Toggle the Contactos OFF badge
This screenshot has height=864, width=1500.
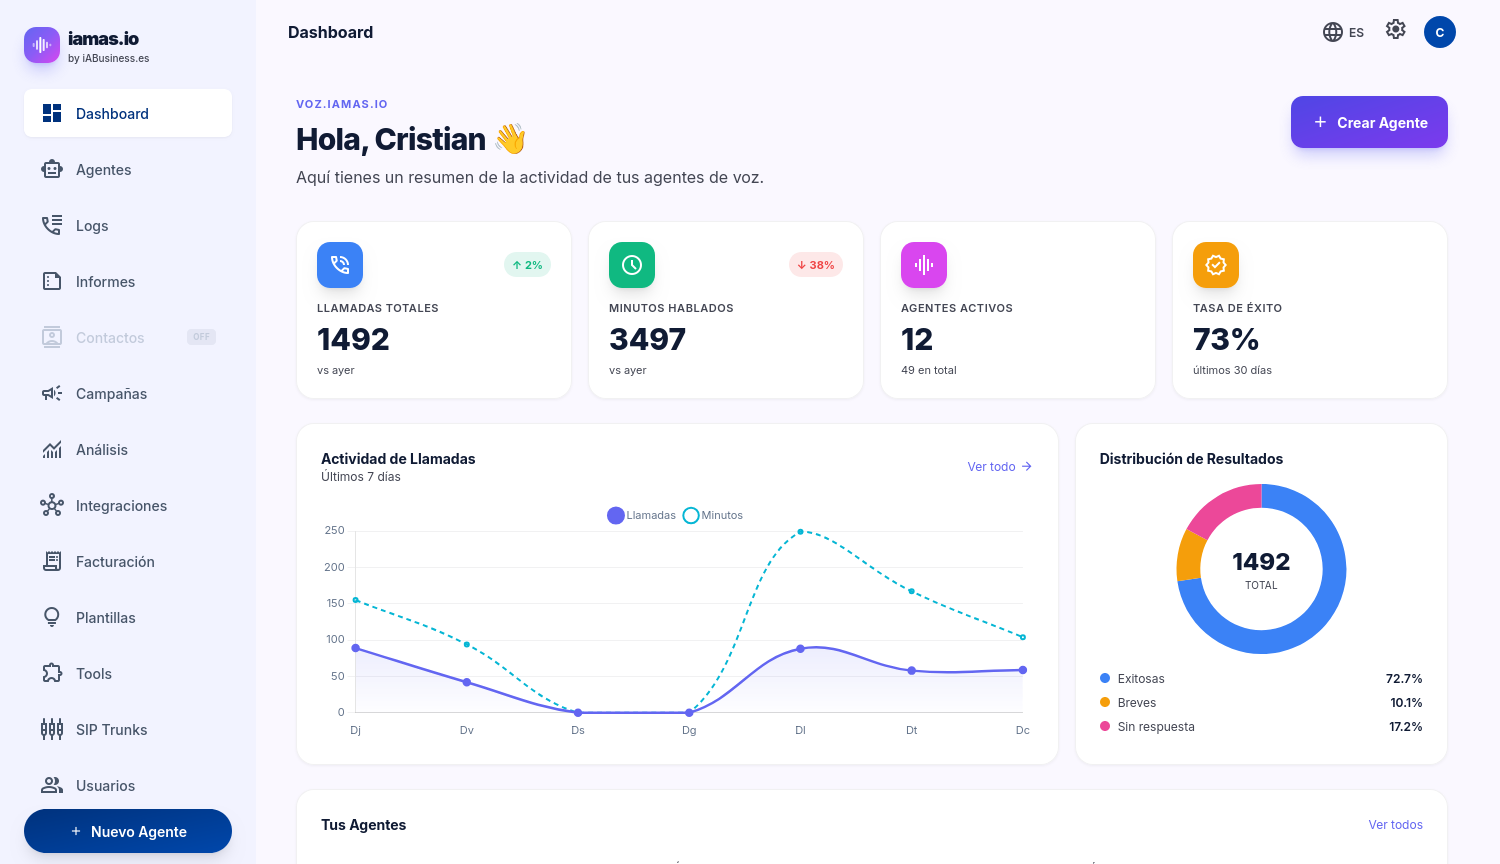tap(201, 337)
